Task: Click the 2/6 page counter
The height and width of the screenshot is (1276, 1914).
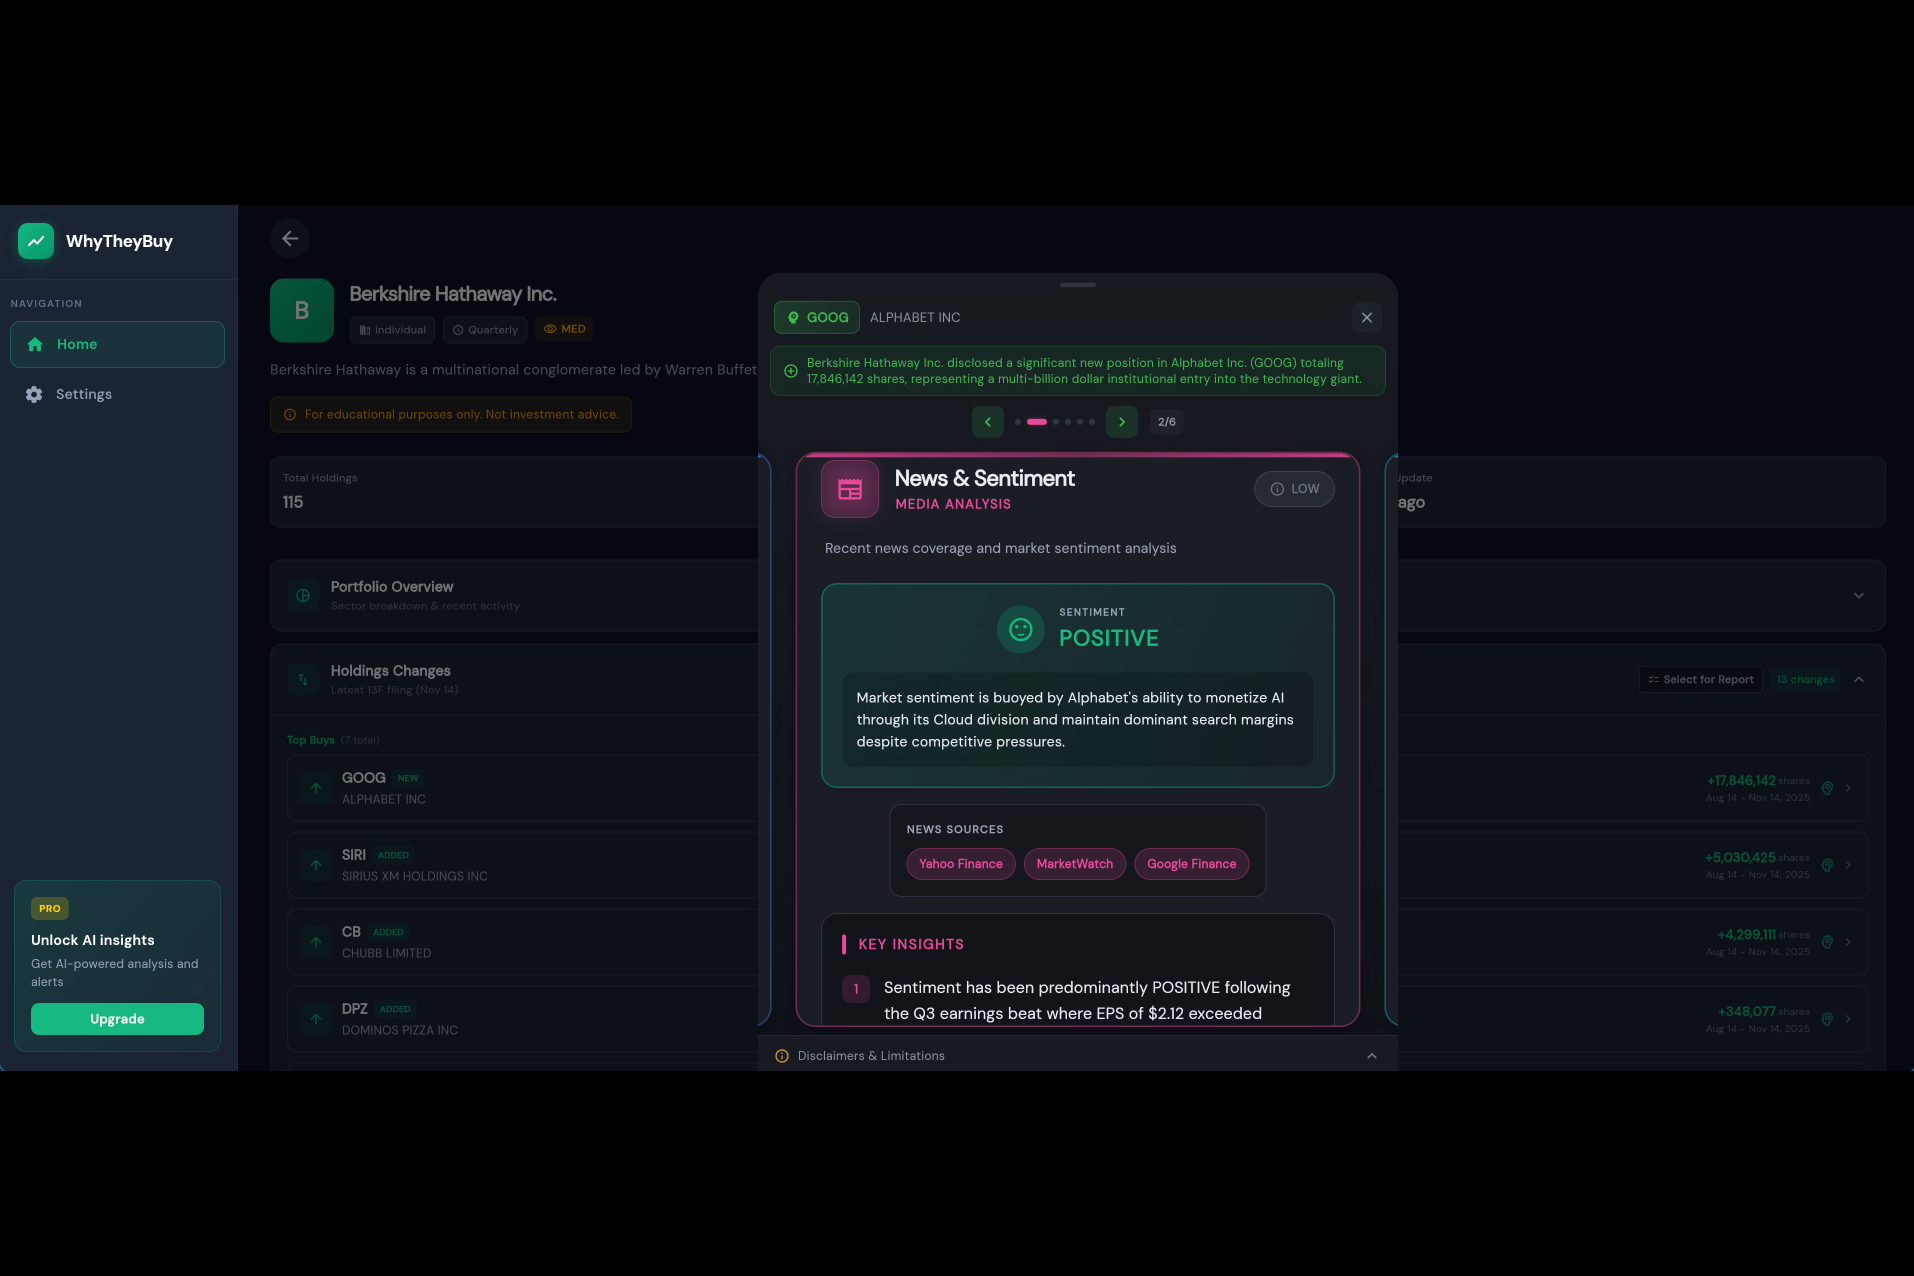Action: pyautogui.click(x=1167, y=422)
